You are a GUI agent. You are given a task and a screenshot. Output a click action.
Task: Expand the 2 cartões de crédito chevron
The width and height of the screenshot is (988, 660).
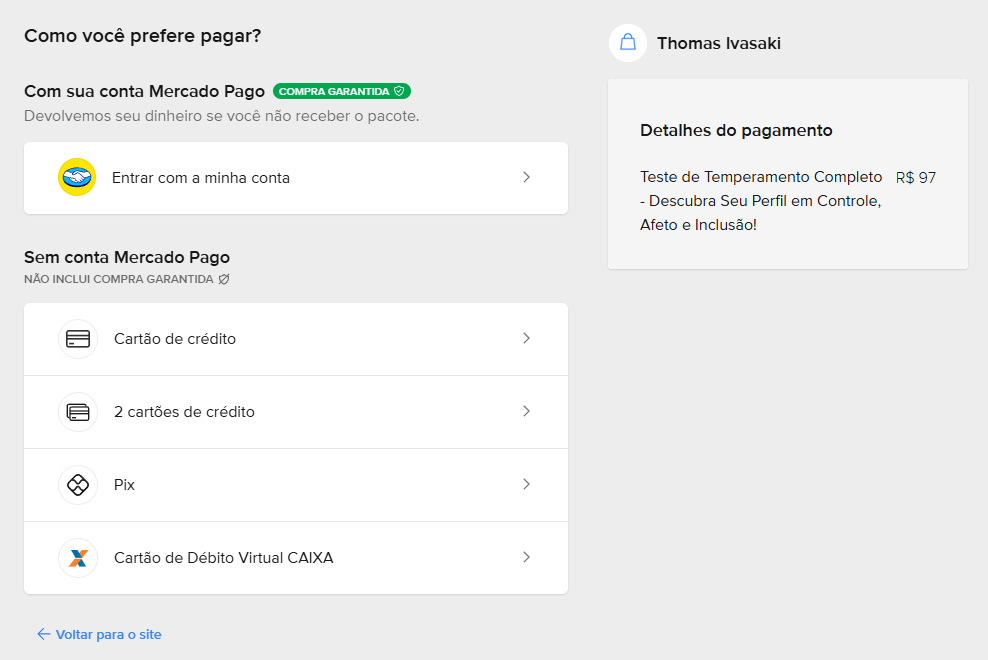click(x=527, y=412)
